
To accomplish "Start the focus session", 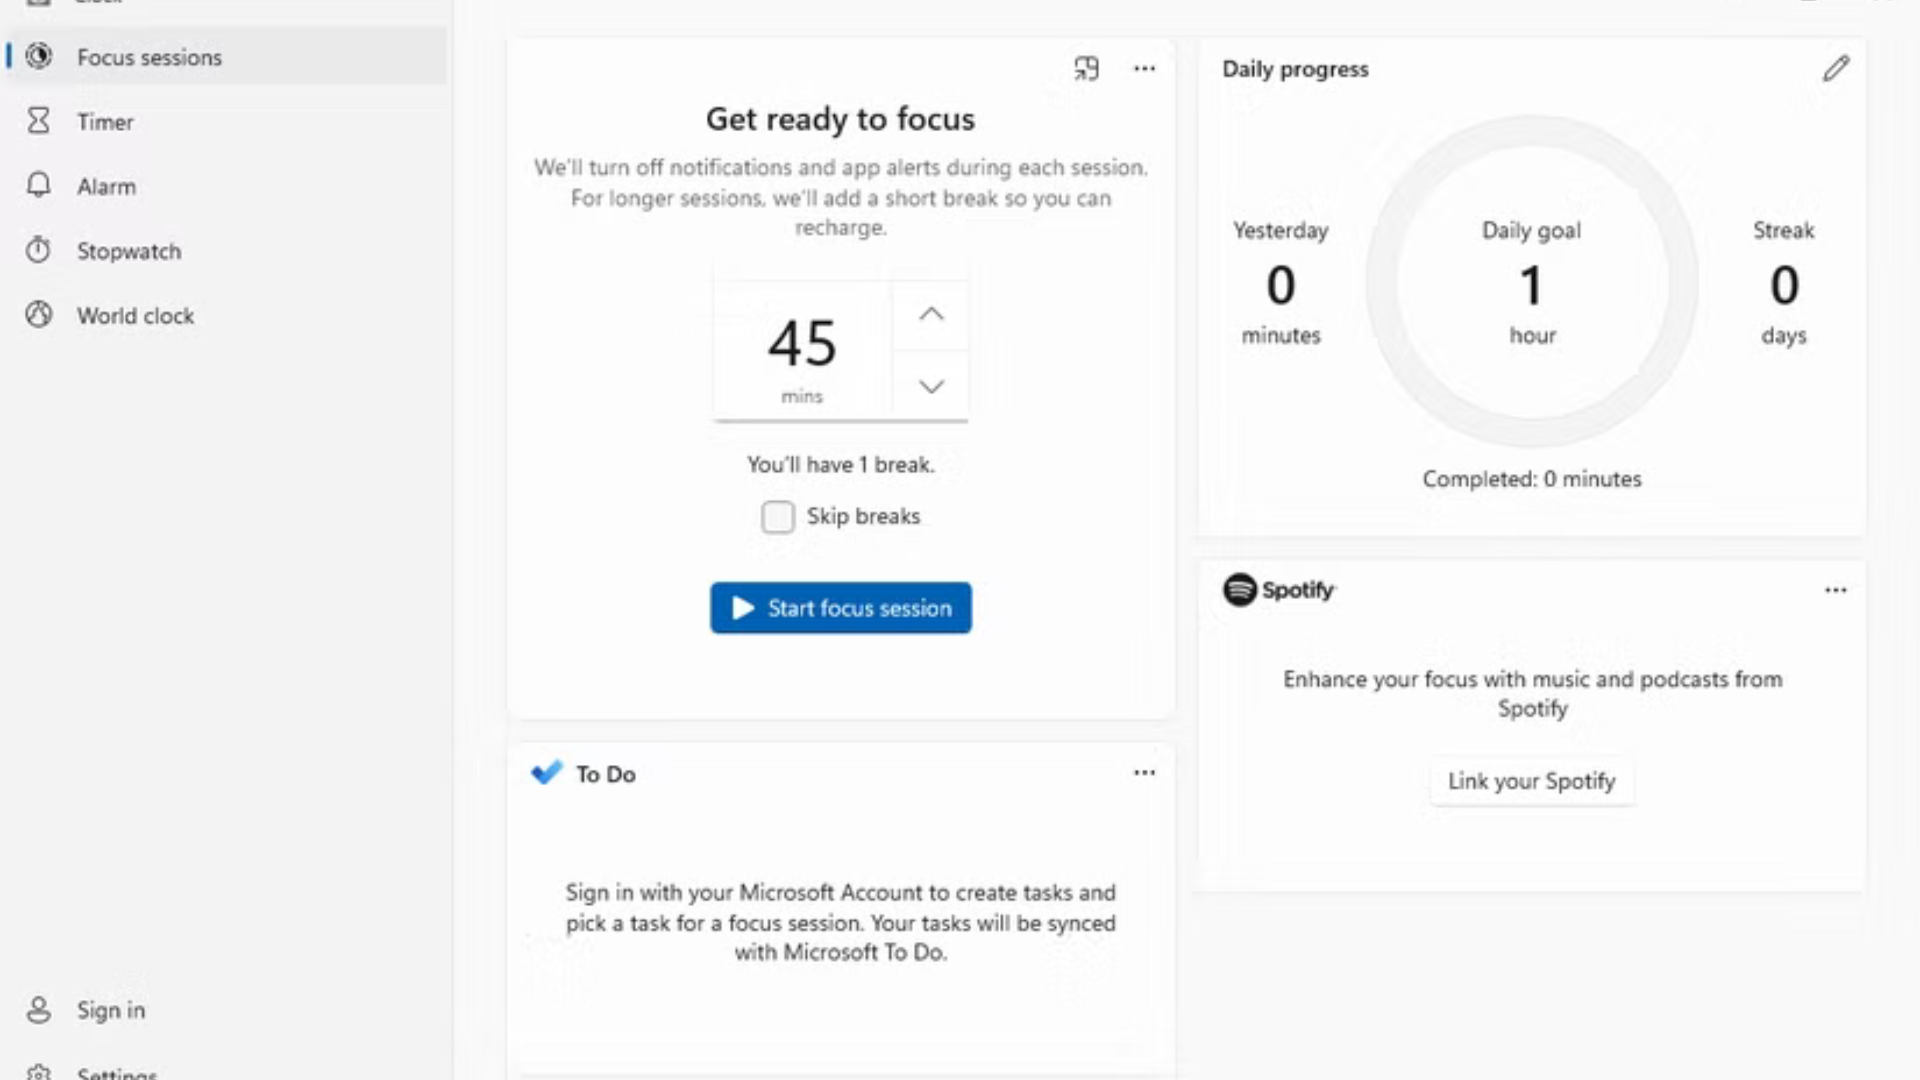I will coord(840,608).
